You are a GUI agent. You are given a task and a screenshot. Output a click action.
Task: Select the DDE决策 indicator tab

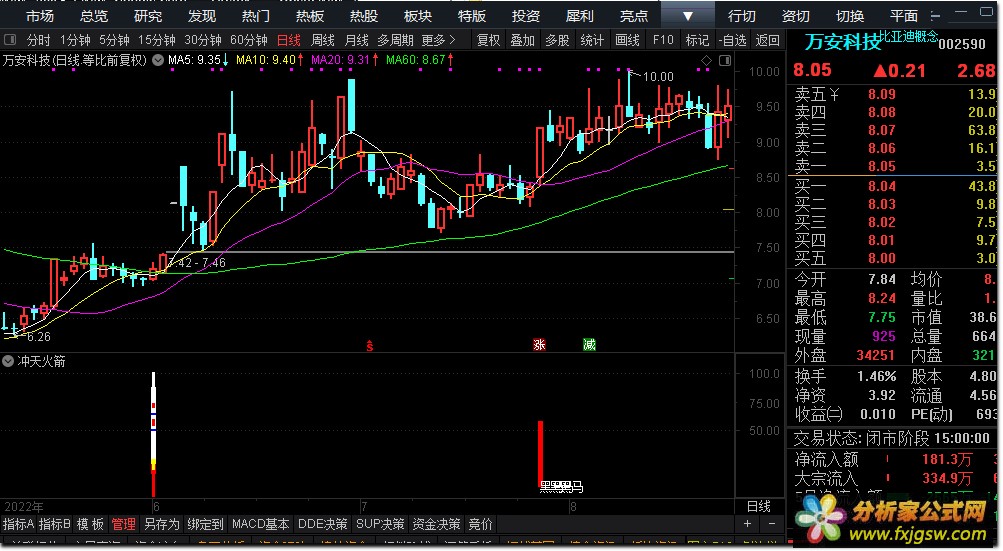pos(323,524)
